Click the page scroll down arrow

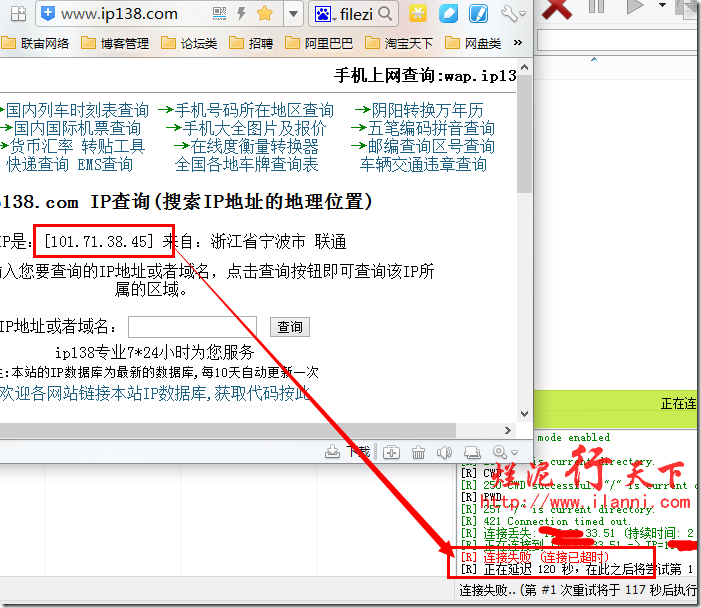[524, 414]
